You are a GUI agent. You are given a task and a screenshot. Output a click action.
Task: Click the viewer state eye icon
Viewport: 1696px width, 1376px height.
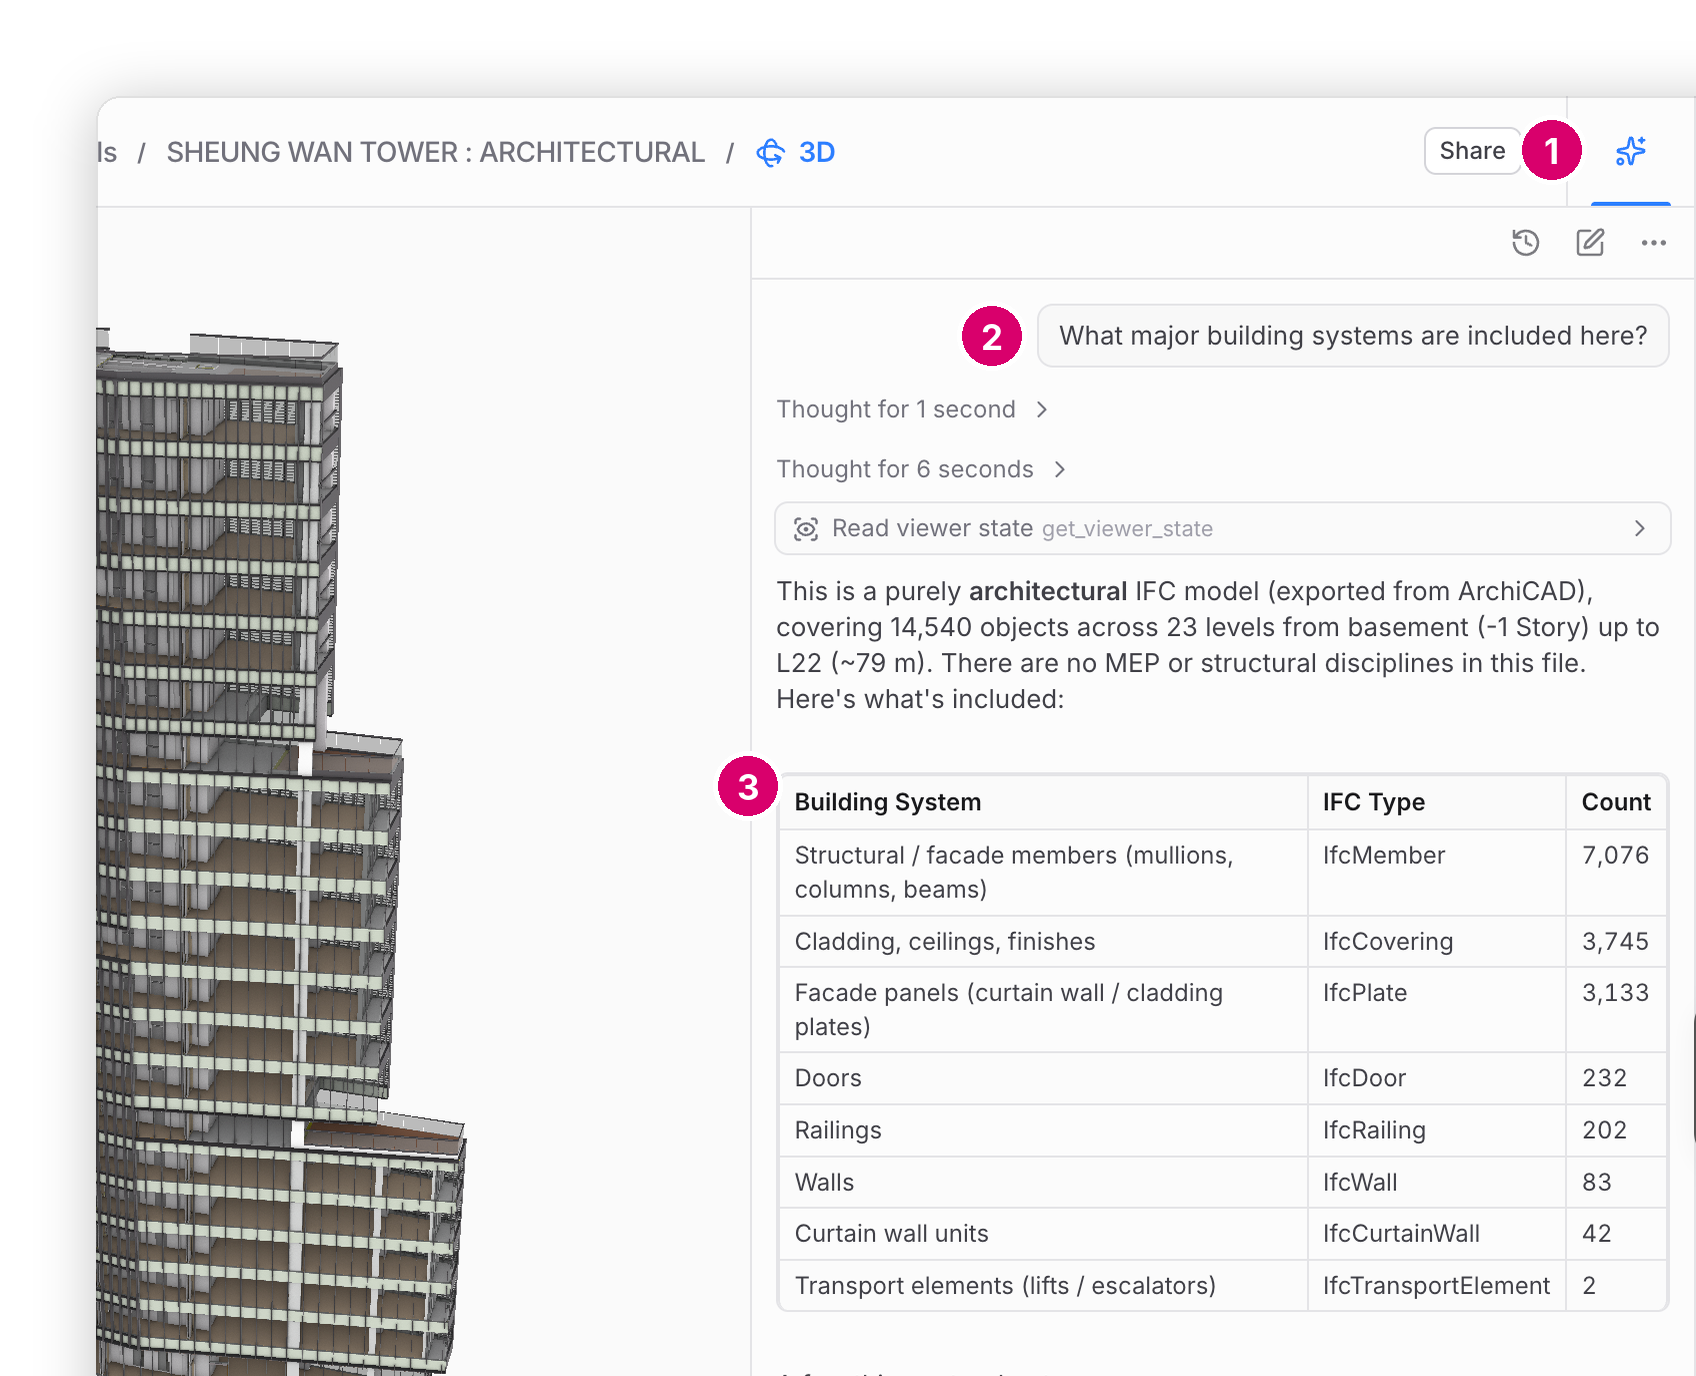coord(806,529)
